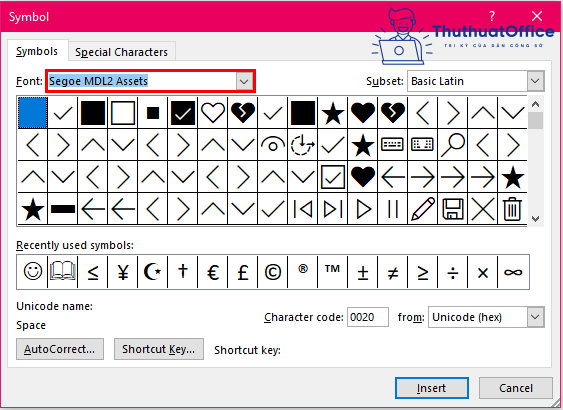Choose the dagger recent symbol

pos(183,272)
